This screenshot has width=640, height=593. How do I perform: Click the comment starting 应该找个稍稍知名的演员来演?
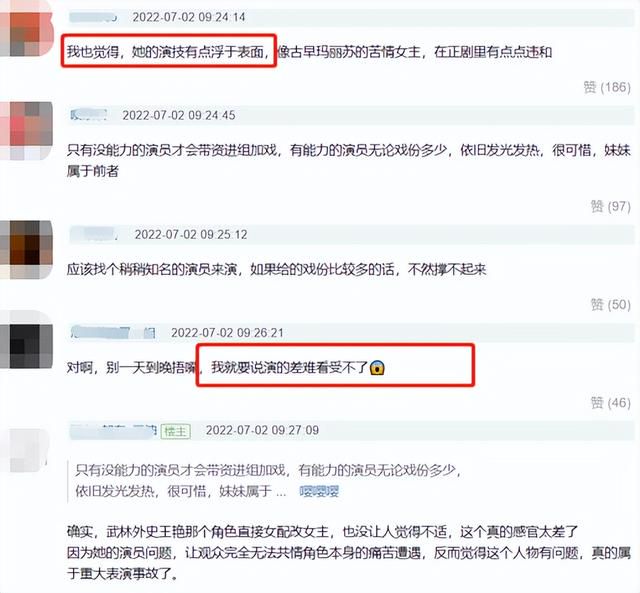tap(276, 269)
